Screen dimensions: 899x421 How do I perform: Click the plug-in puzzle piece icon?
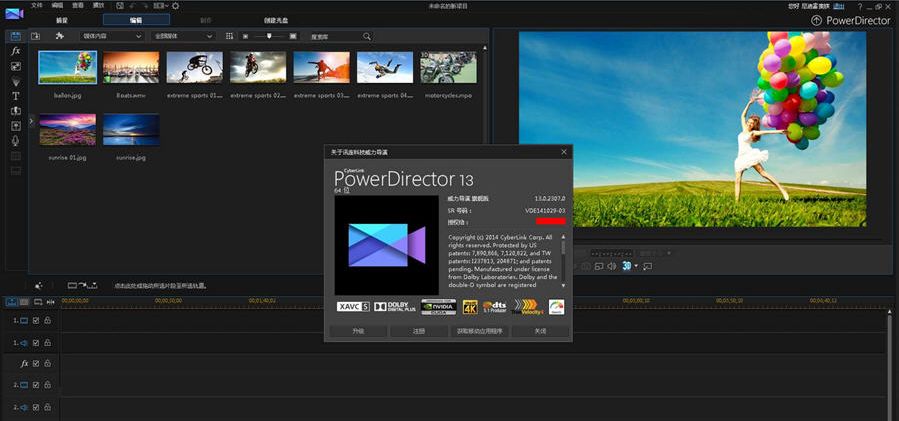(x=59, y=36)
